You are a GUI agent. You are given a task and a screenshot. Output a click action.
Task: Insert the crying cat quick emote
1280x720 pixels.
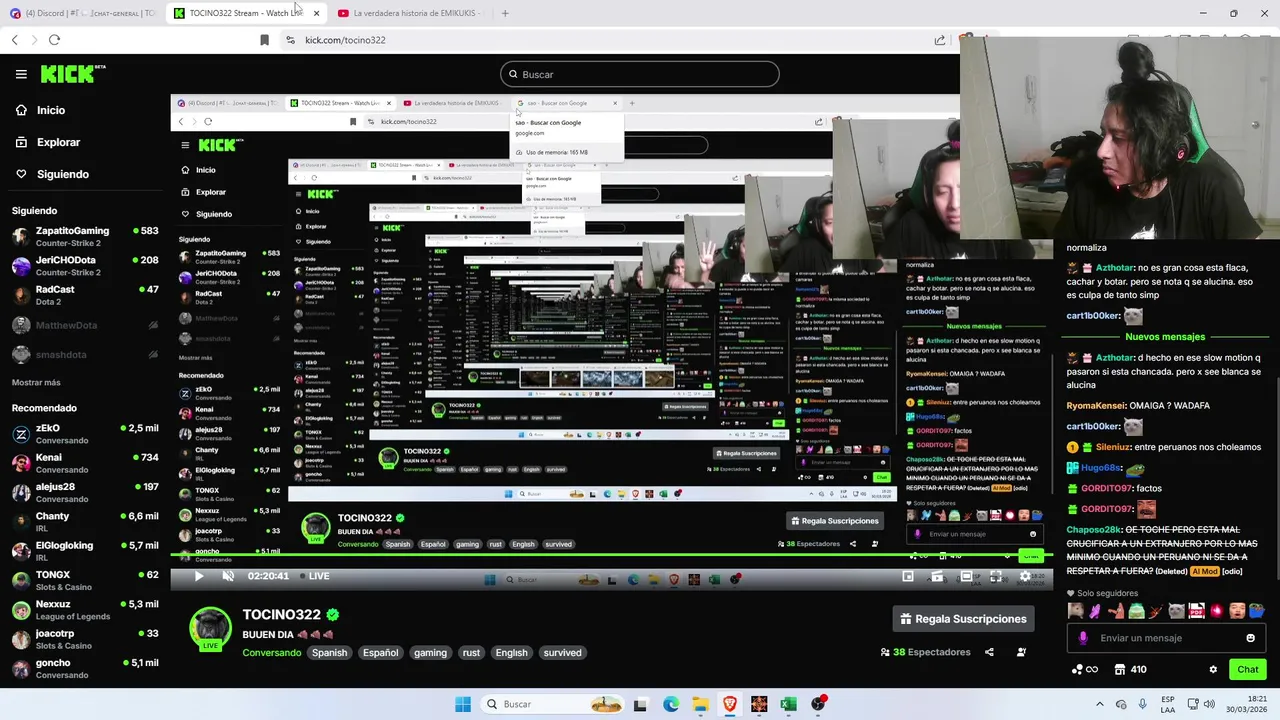tap(1177, 611)
